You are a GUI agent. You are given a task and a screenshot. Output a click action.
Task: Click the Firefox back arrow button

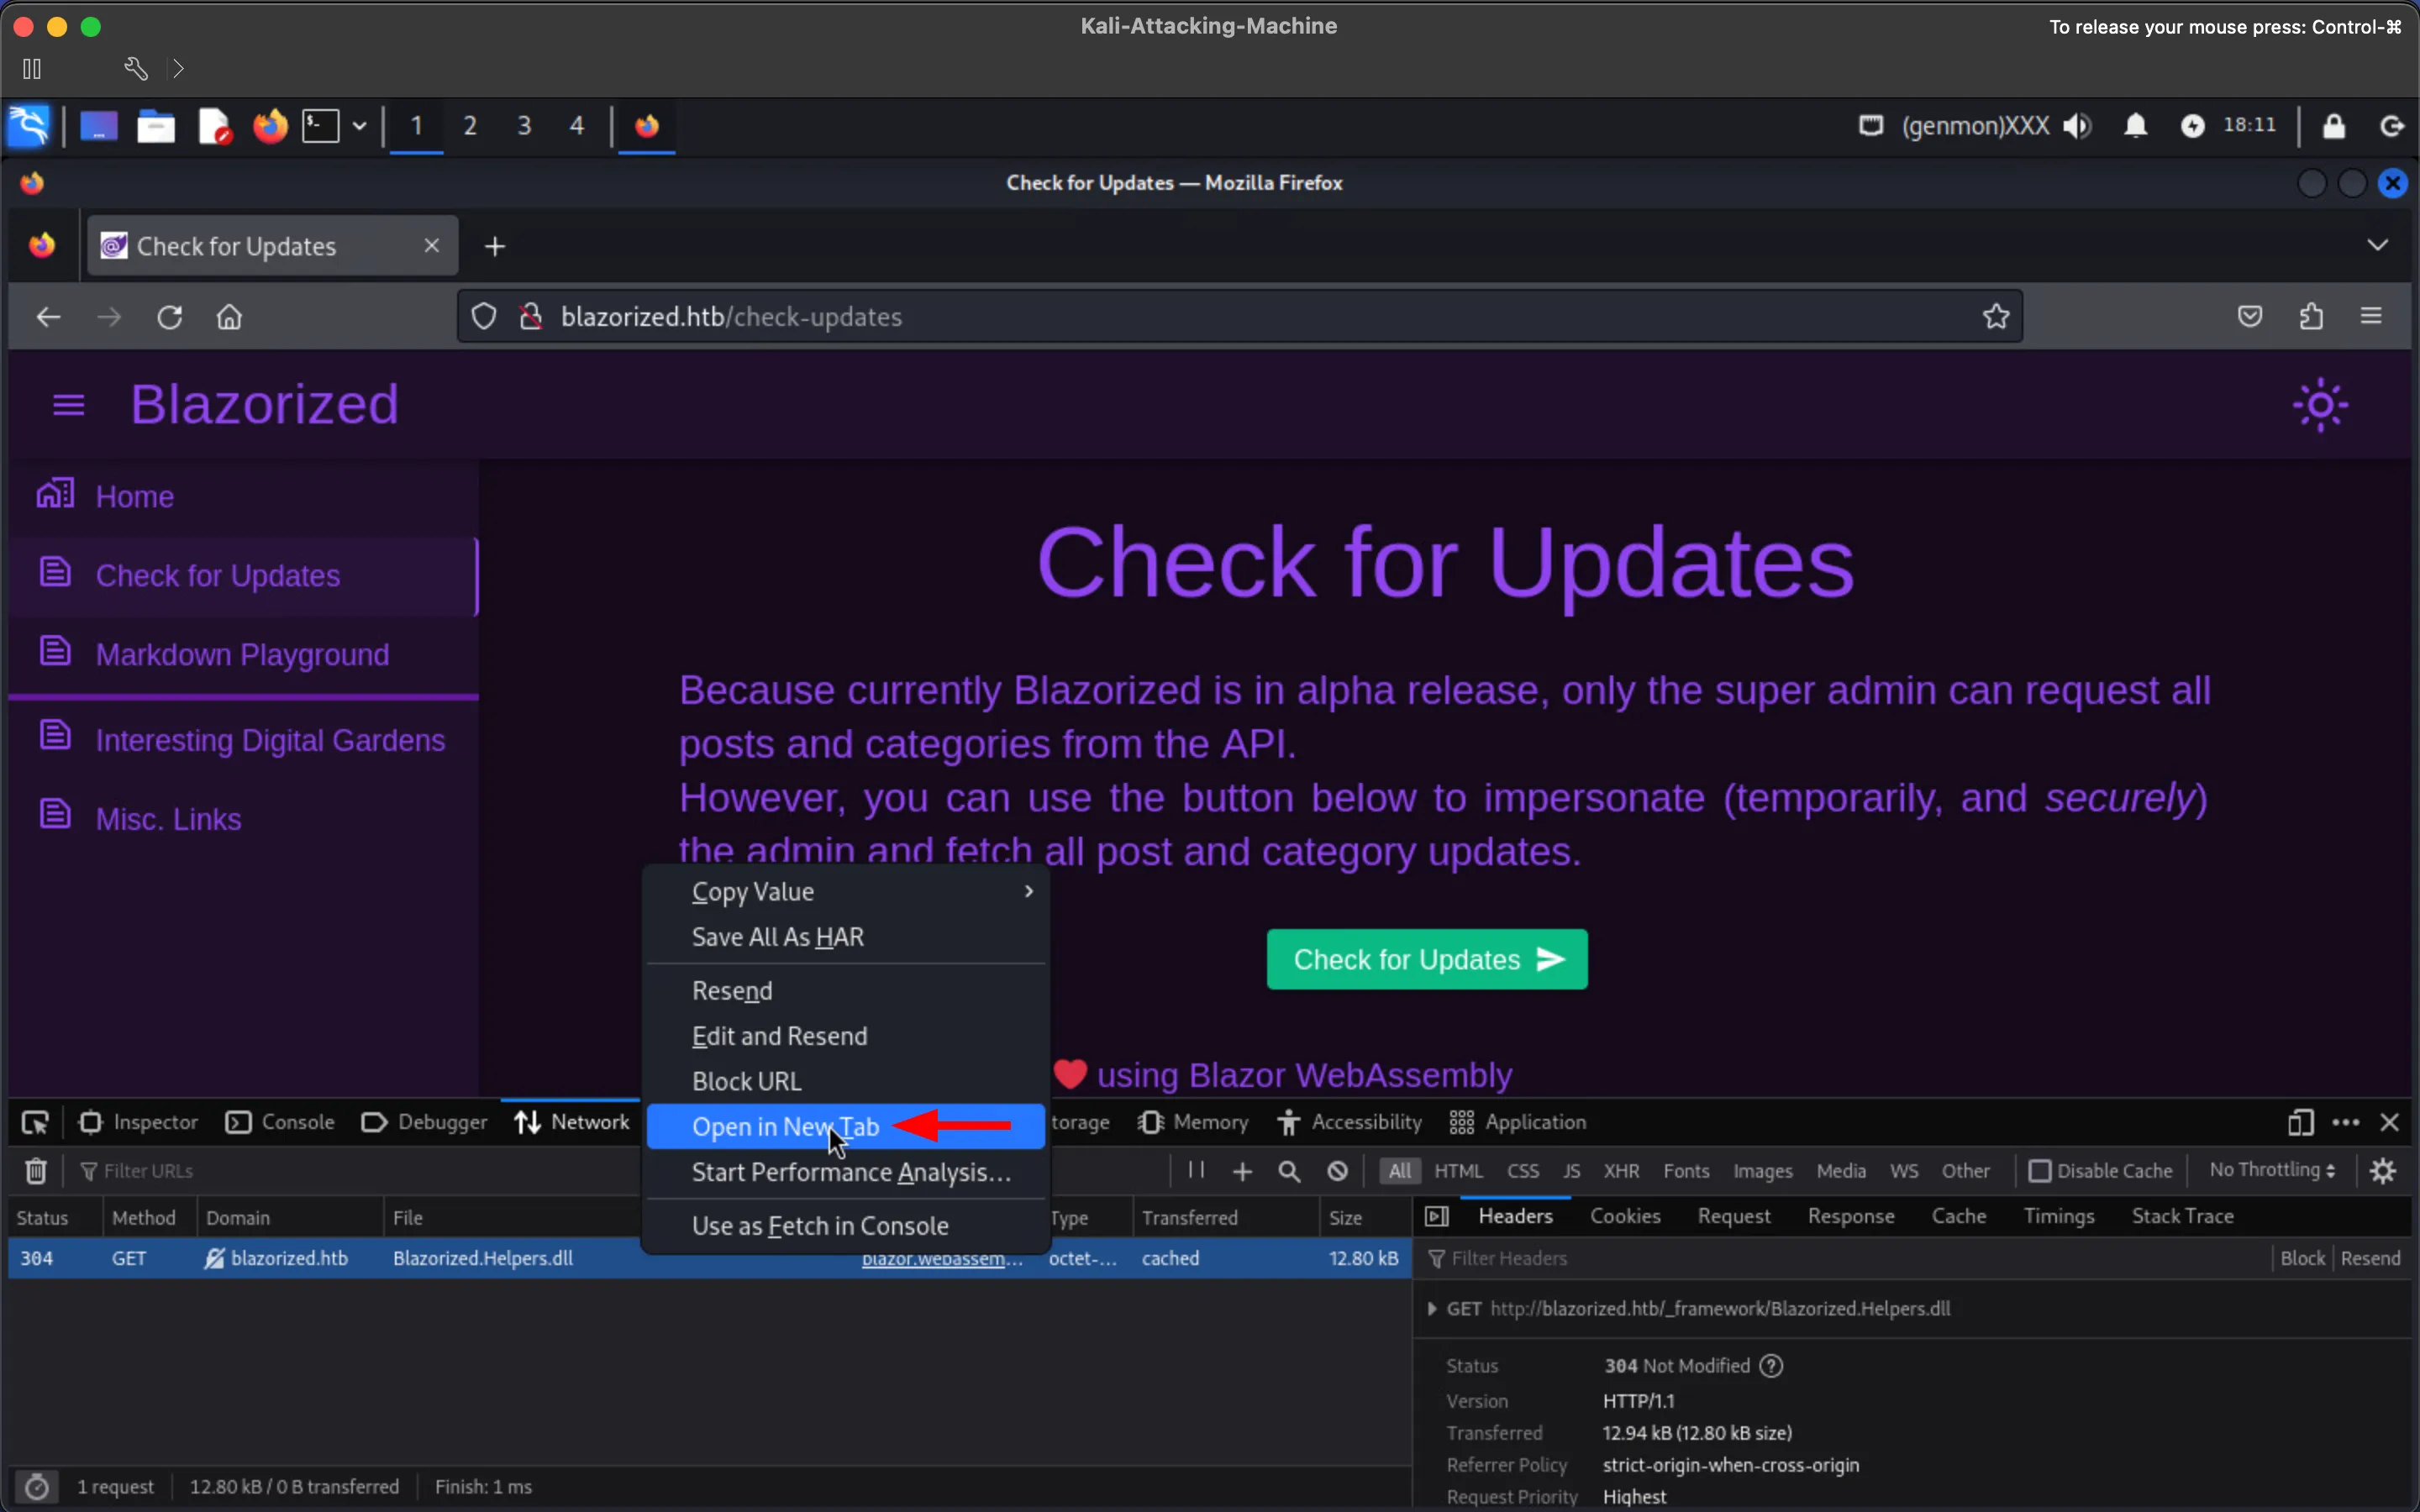click(x=48, y=317)
